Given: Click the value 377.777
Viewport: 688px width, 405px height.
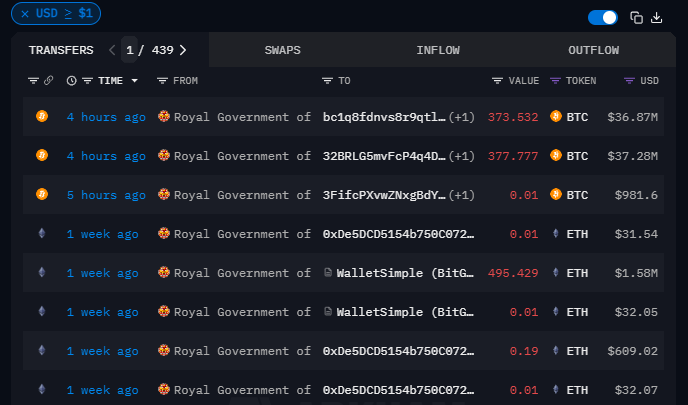Looking at the screenshot, I should [513, 156].
